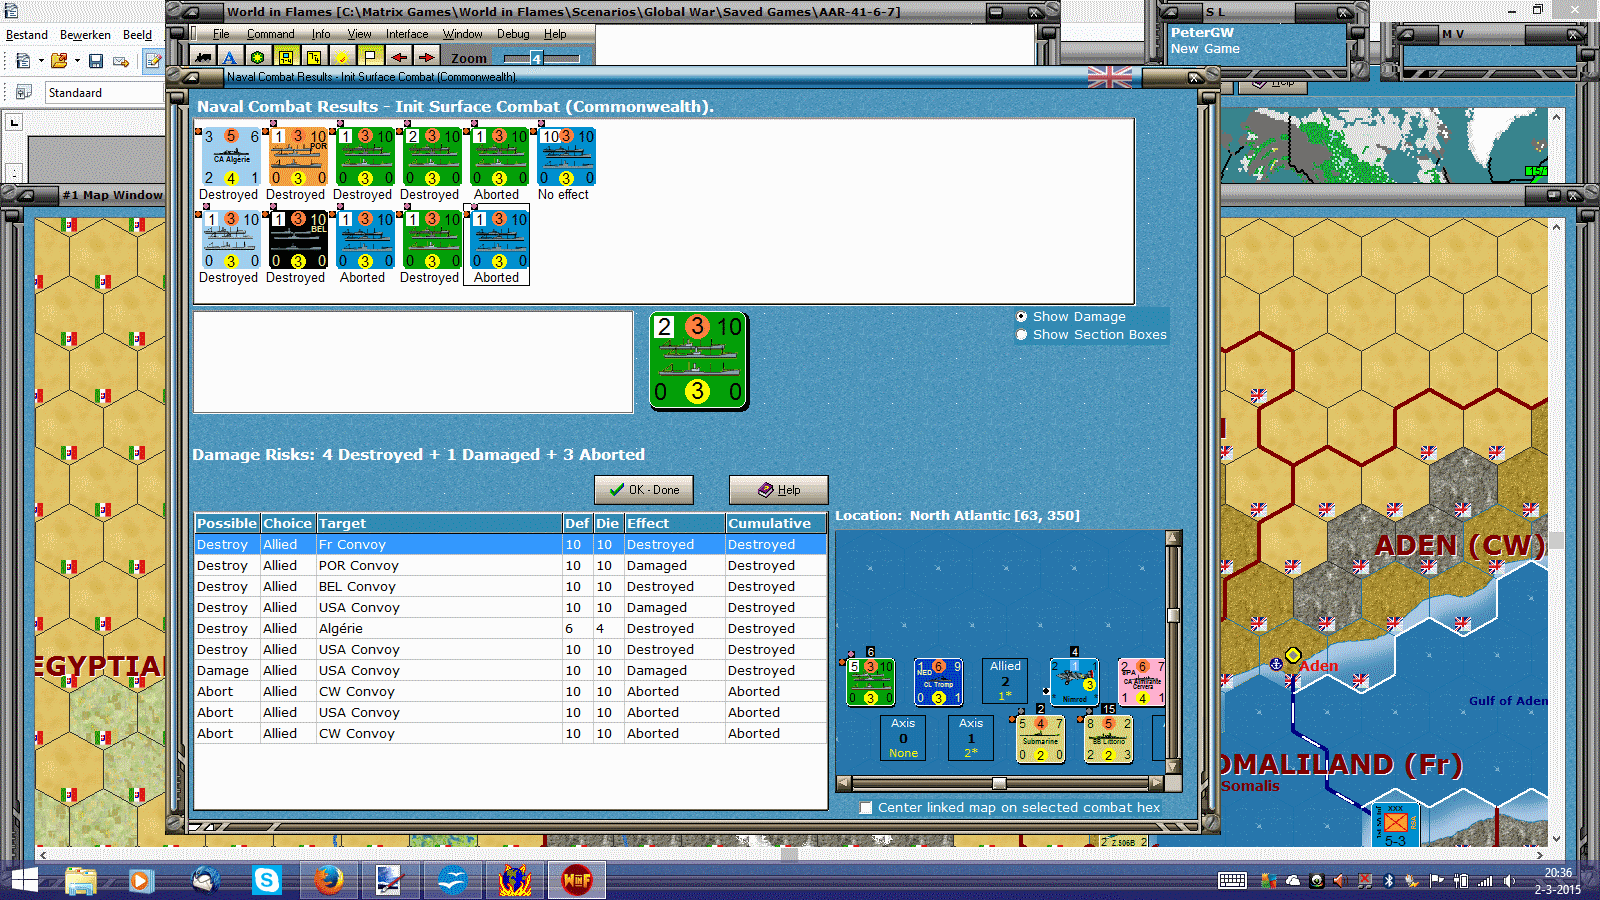Select the Show Section Boxes radio button
Image resolution: width=1600 pixels, height=900 pixels.
pyautogui.click(x=1021, y=335)
